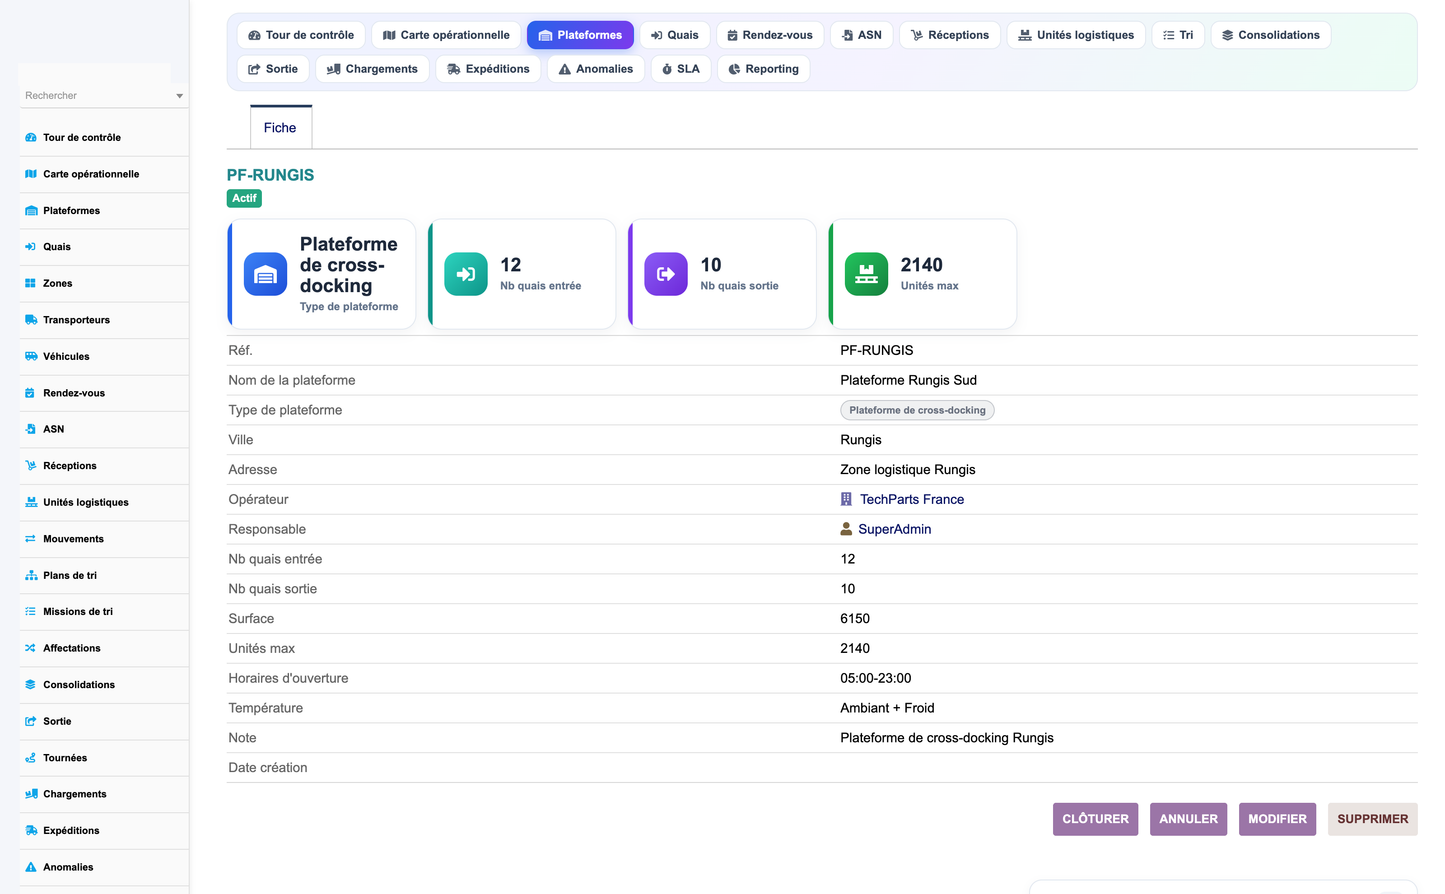The width and height of the screenshot is (1445, 894).
Task: Follow the SuperAdmin responsable link
Action: pos(894,529)
